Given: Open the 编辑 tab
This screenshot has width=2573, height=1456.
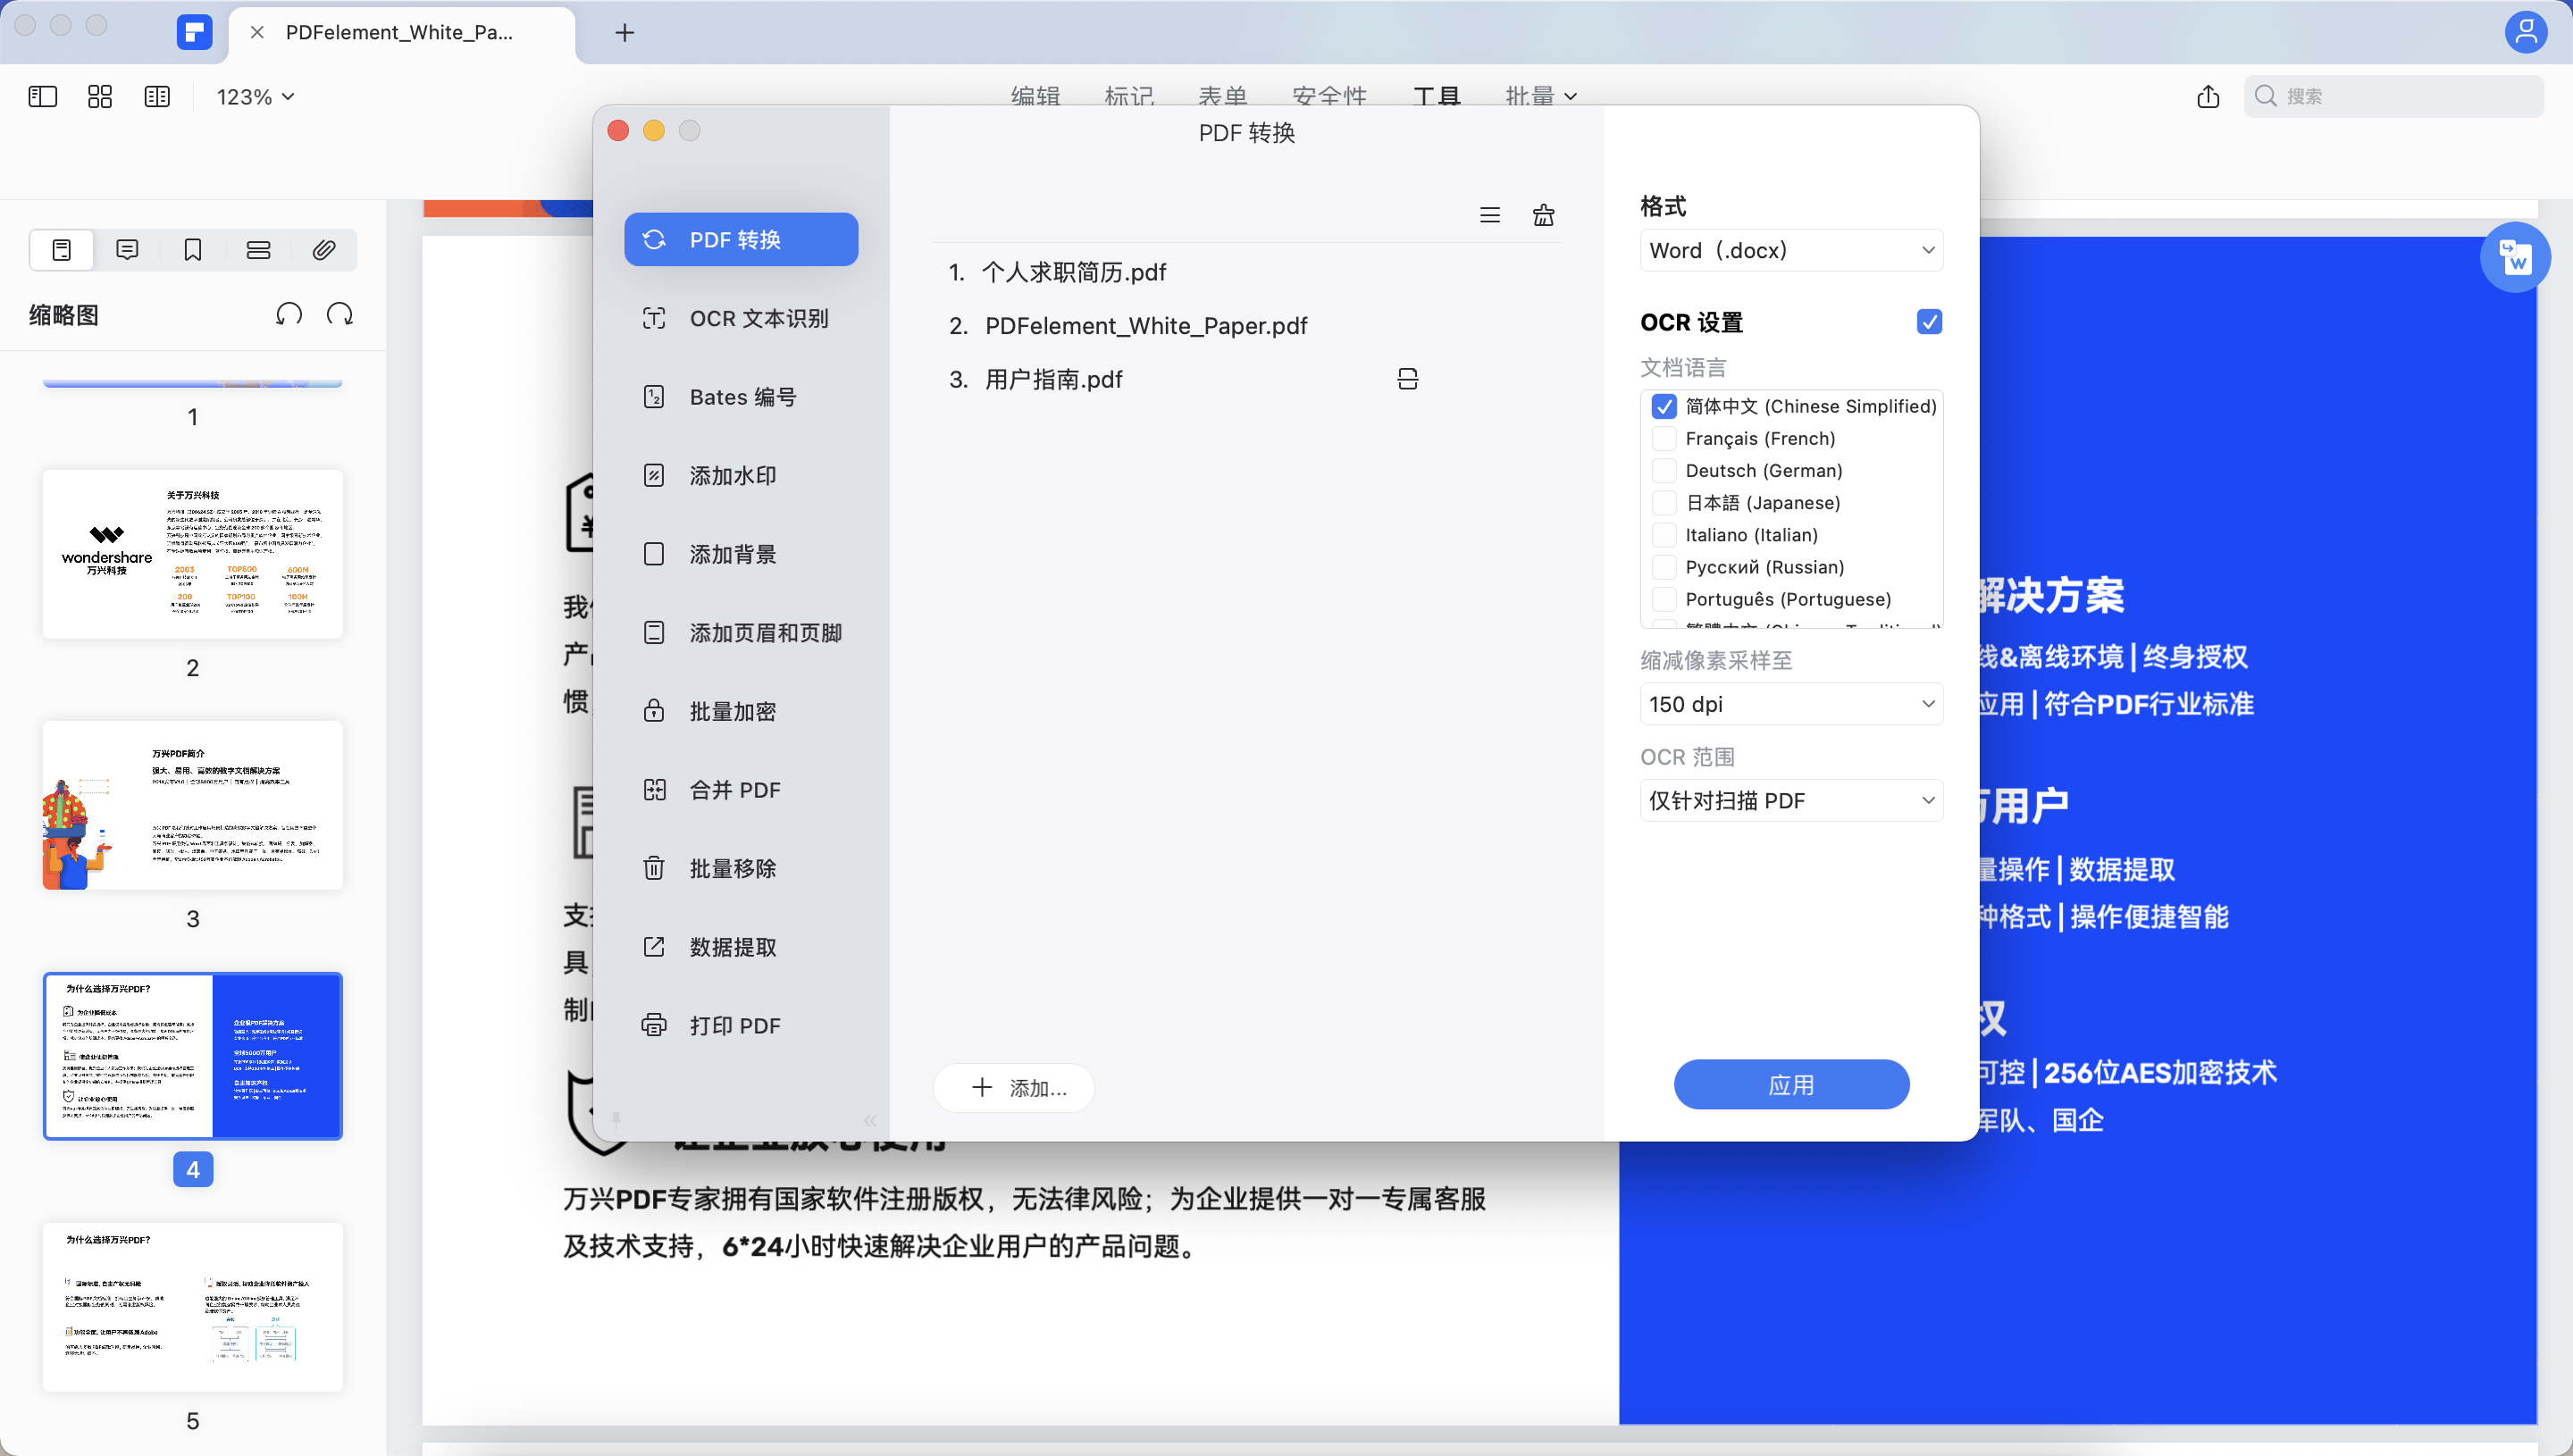Looking at the screenshot, I should click(x=1035, y=97).
